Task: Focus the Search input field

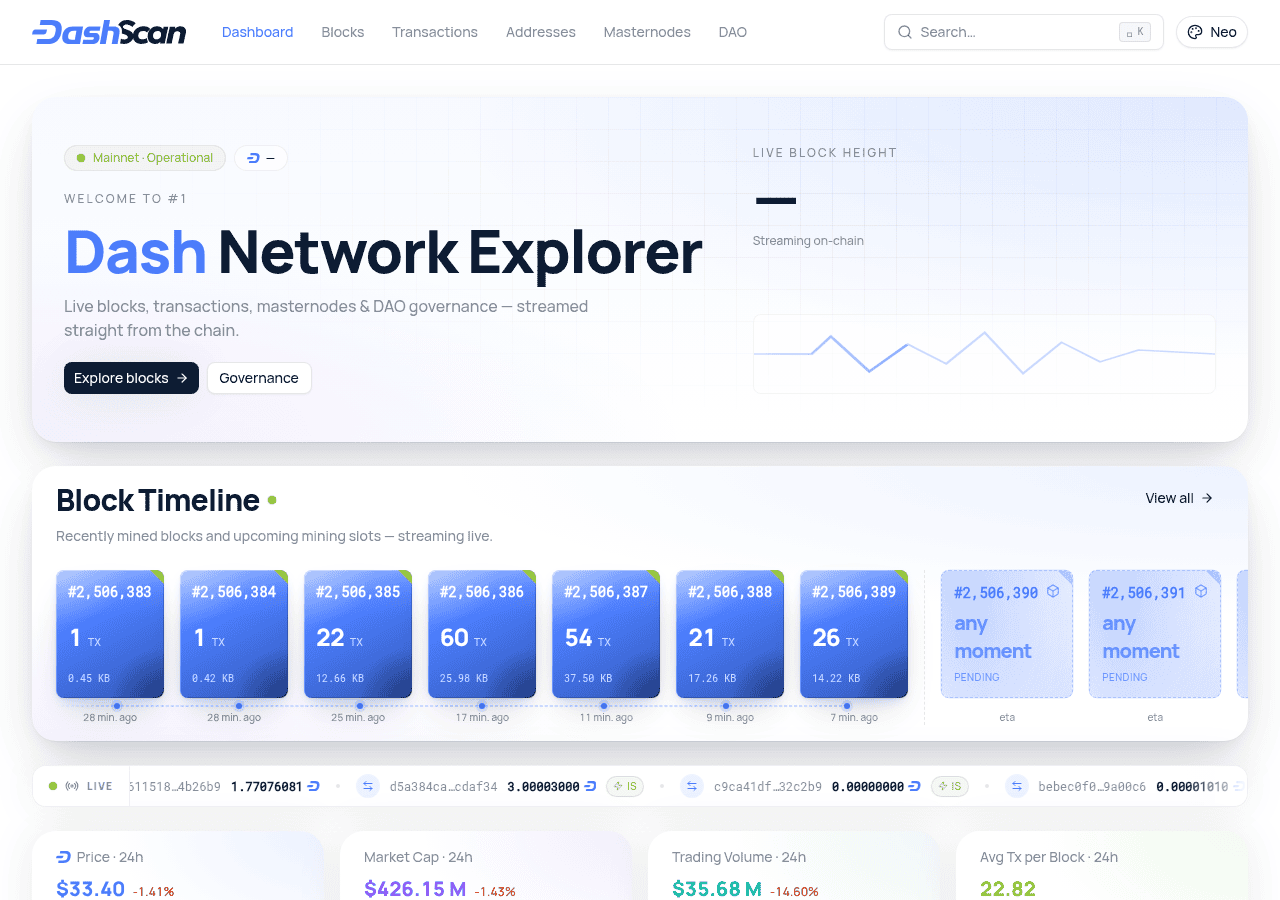Action: [x=1024, y=32]
